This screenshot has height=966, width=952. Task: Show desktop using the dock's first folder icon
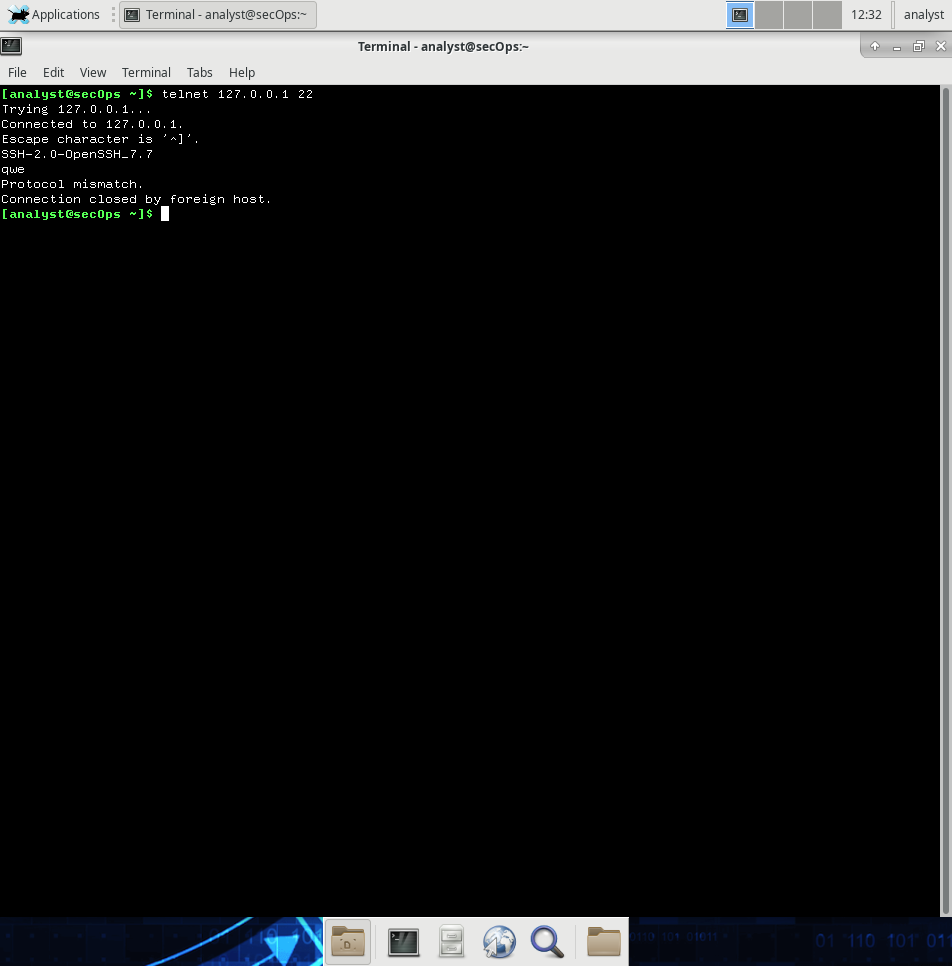[348, 941]
